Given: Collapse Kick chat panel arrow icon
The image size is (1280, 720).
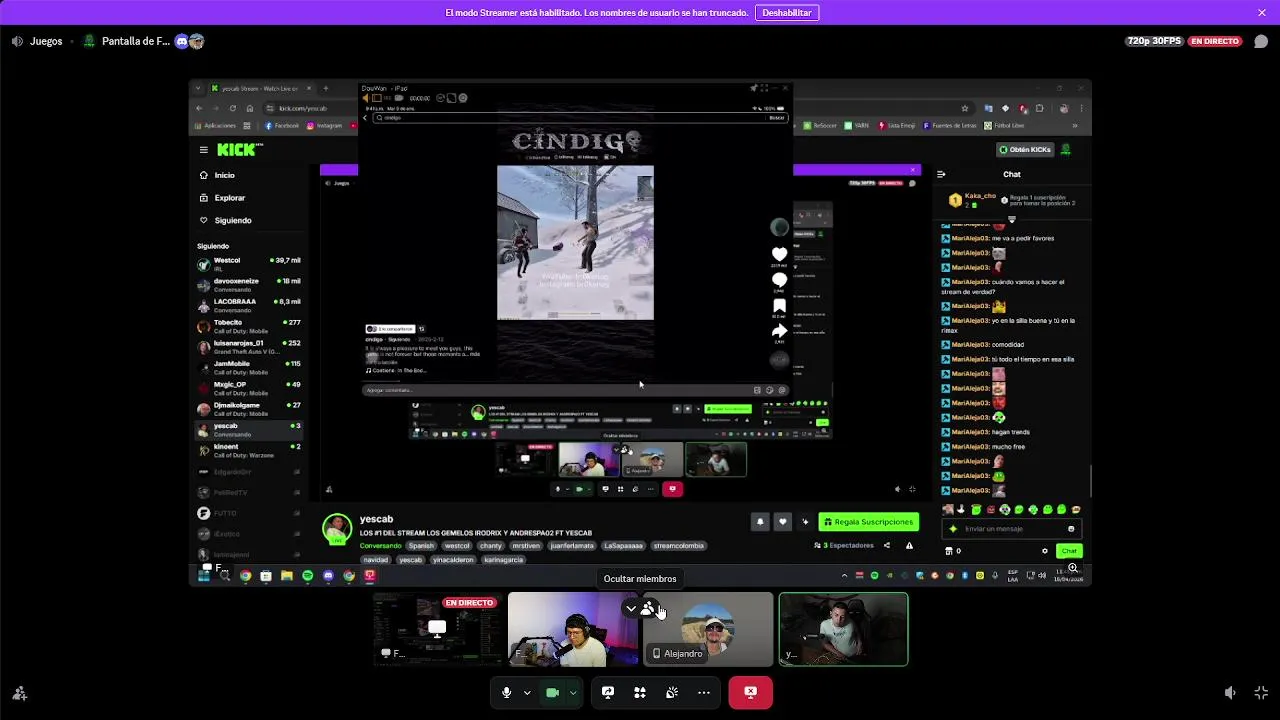Looking at the screenshot, I should click(x=941, y=174).
